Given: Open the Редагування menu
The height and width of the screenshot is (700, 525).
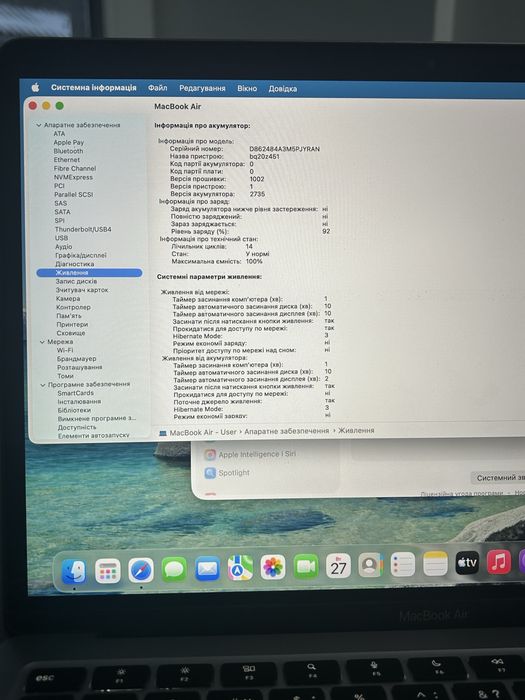Looking at the screenshot, I should pos(202,88).
